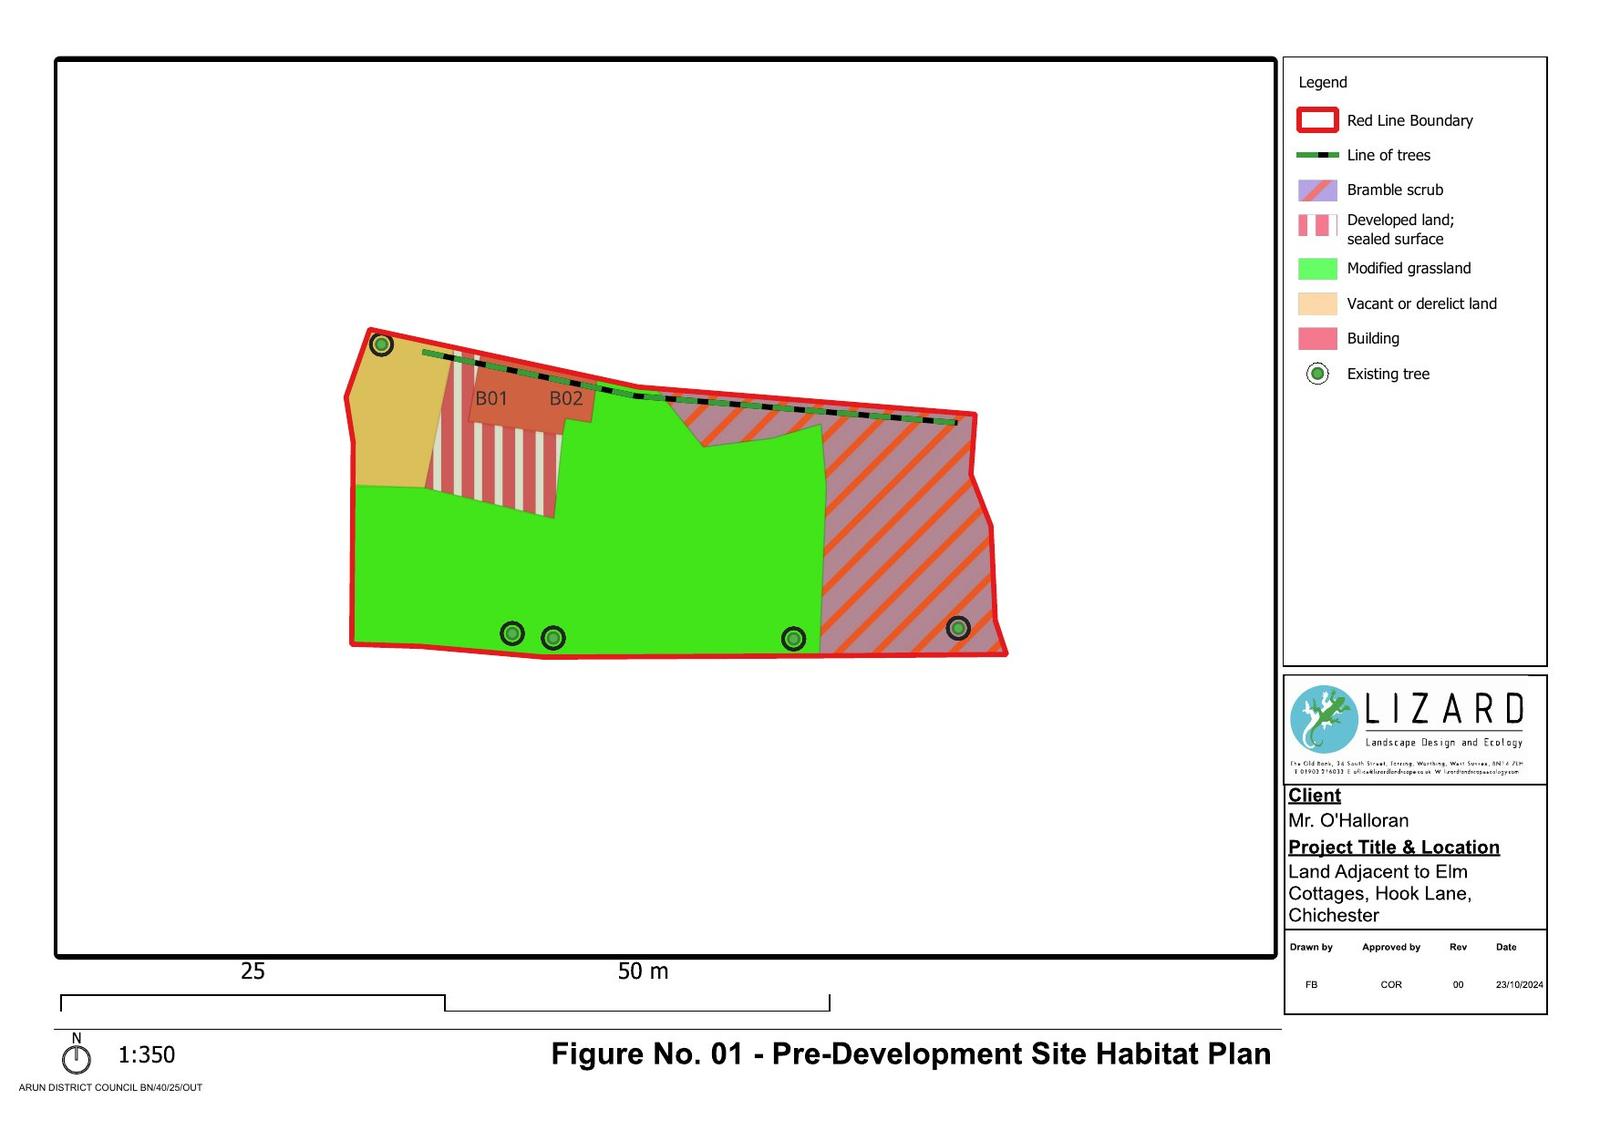1600x1130 pixels.
Task: Select the tree inside the bramble scrub area
Action: (958, 628)
